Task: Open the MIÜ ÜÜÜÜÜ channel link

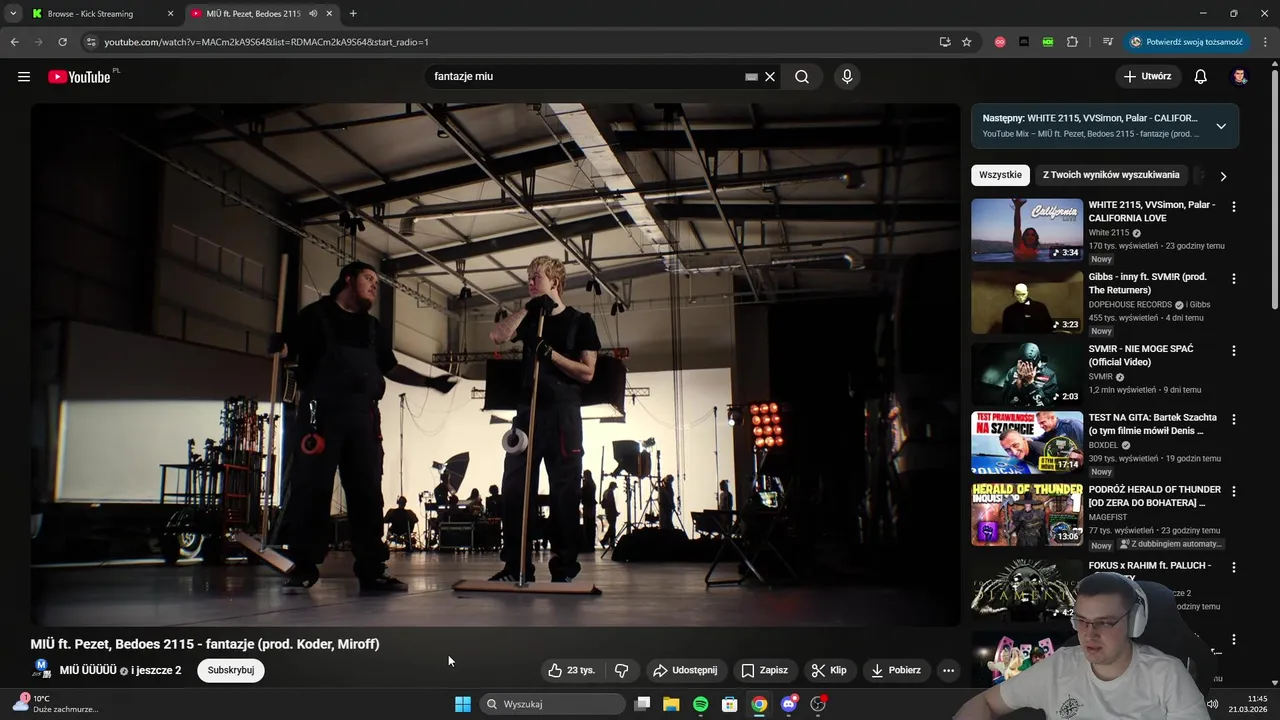Action: (x=88, y=670)
